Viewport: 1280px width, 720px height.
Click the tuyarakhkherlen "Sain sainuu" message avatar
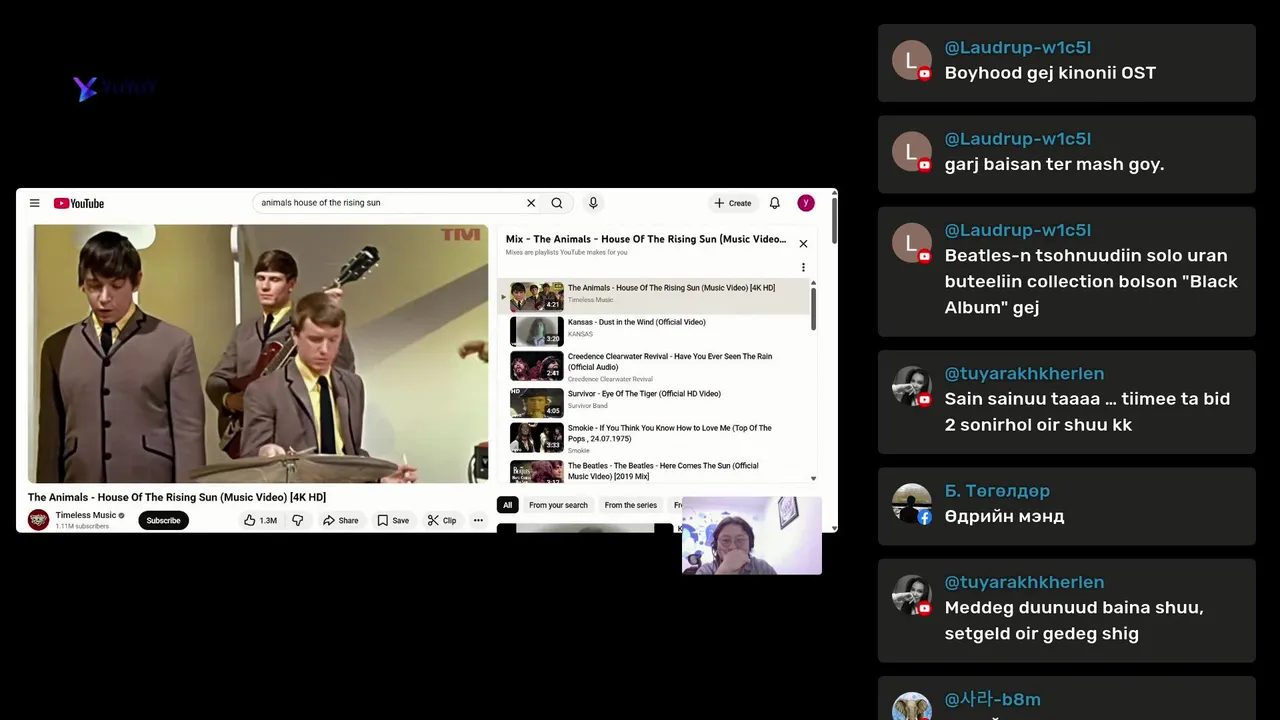[x=912, y=386]
